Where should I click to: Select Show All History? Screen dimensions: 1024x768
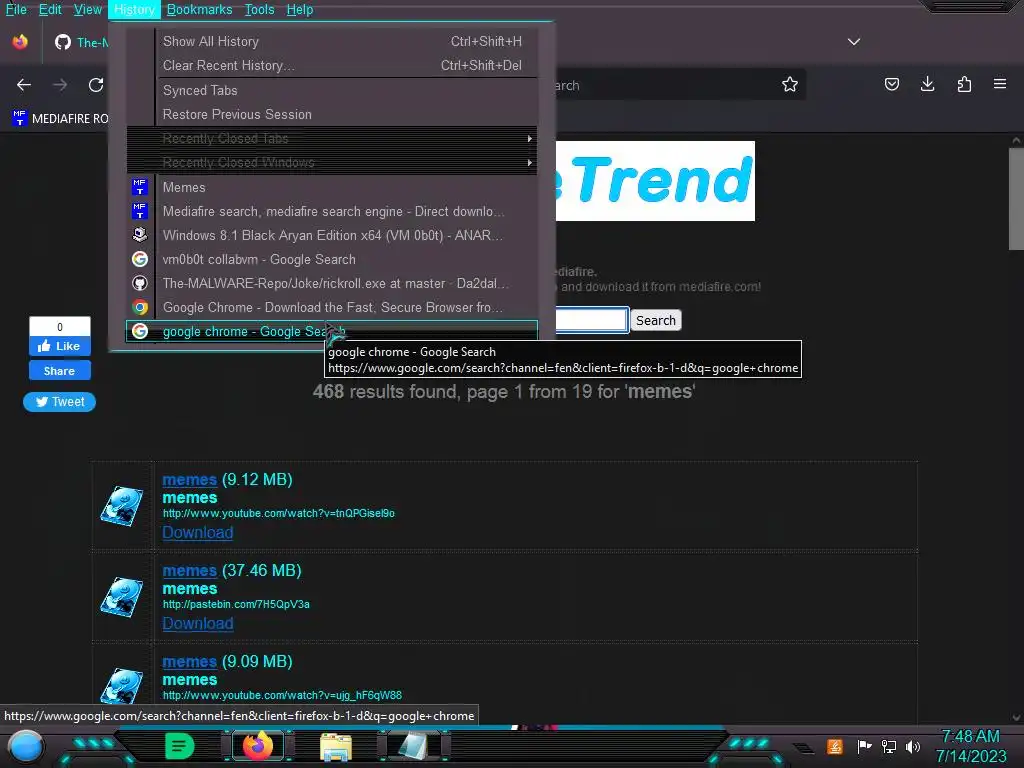click(332, 41)
